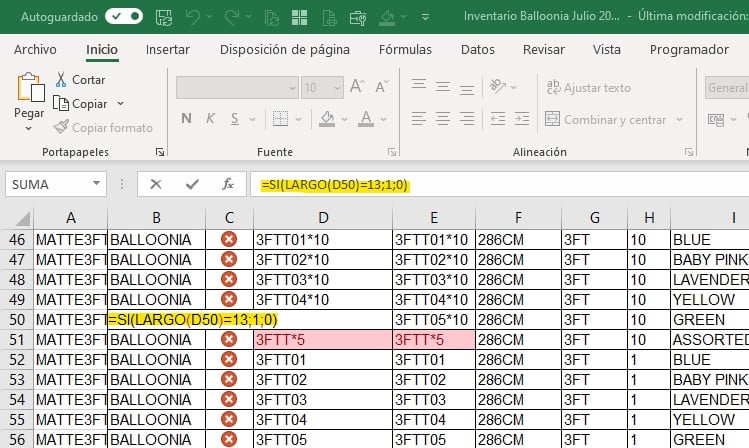This screenshot has width=749, height=448.
Task: Toggle the Autoguardado switch
Action: point(123,17)
